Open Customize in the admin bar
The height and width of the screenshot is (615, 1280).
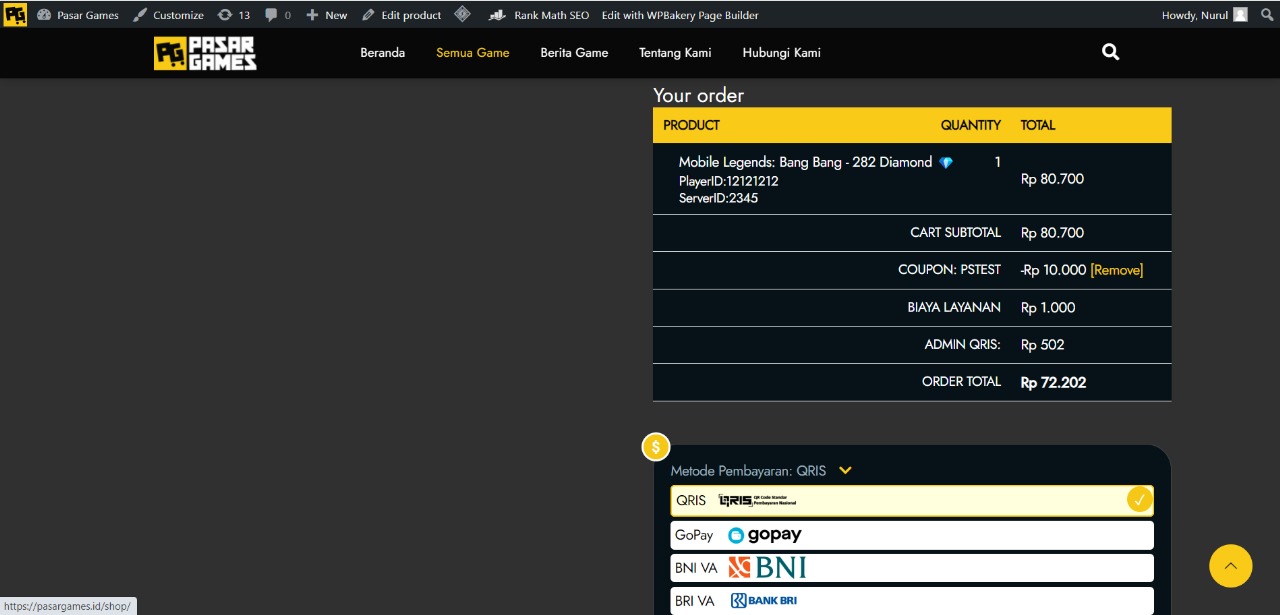pos(168,15)
